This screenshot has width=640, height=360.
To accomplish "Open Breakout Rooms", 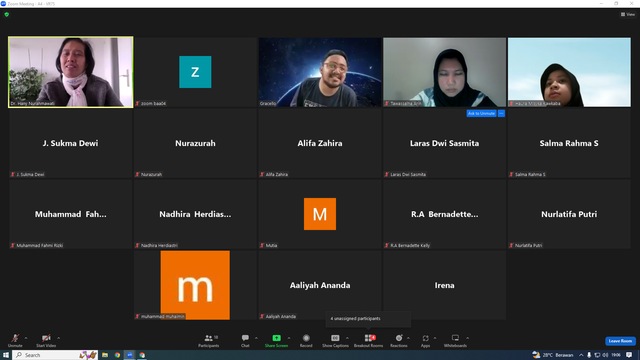I will (368, 340).
